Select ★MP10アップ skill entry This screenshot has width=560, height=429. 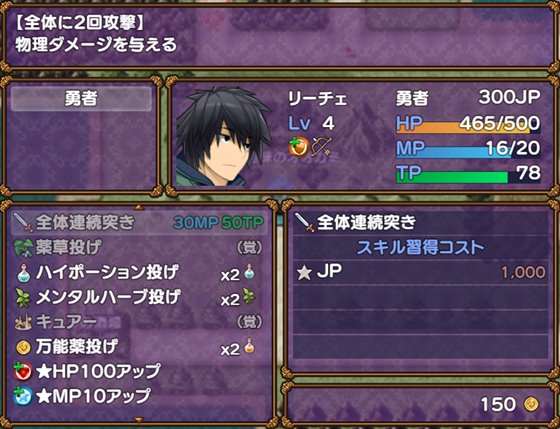139,397
